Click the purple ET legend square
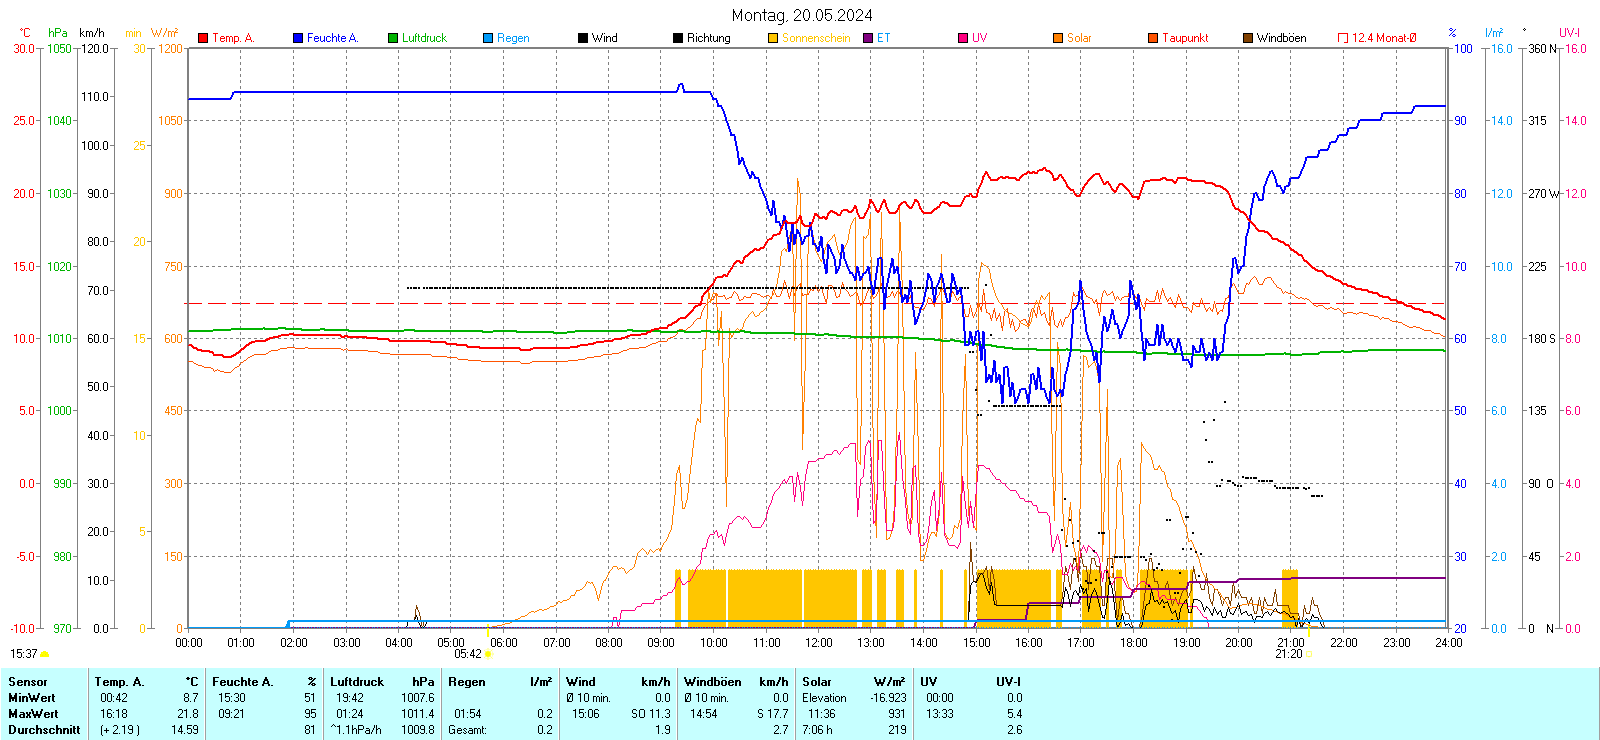1600x740 pixels. [x=868, y=38]
